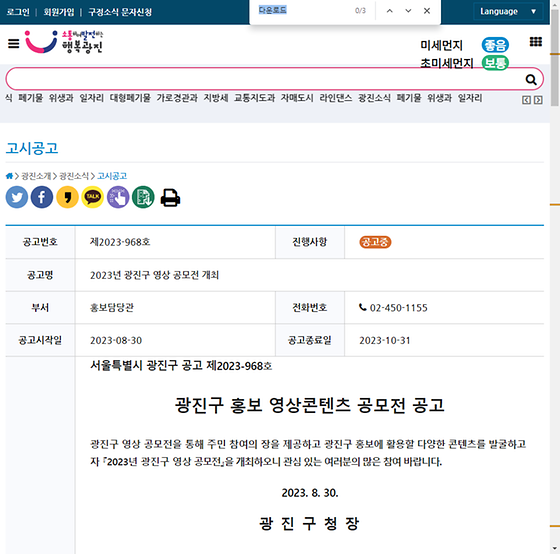
Task: Open the Language dropdown
Action: (508, 11)
